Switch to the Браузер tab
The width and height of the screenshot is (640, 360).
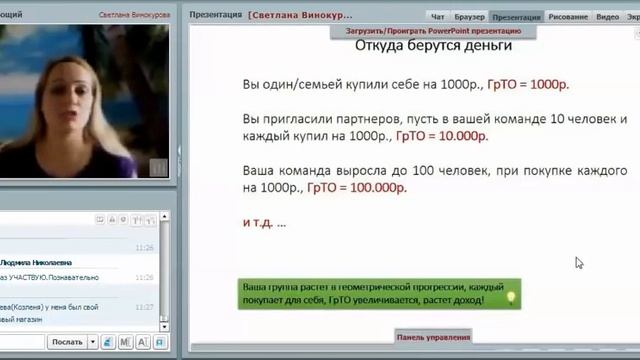coord(469,17)
